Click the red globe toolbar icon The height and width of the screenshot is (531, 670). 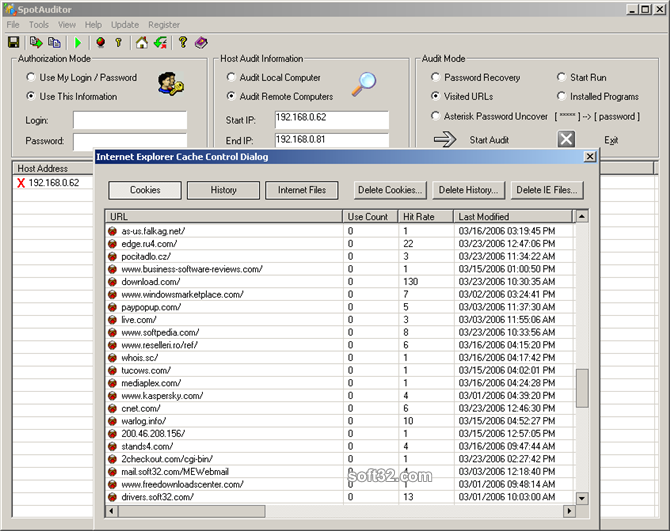(100, 42)
